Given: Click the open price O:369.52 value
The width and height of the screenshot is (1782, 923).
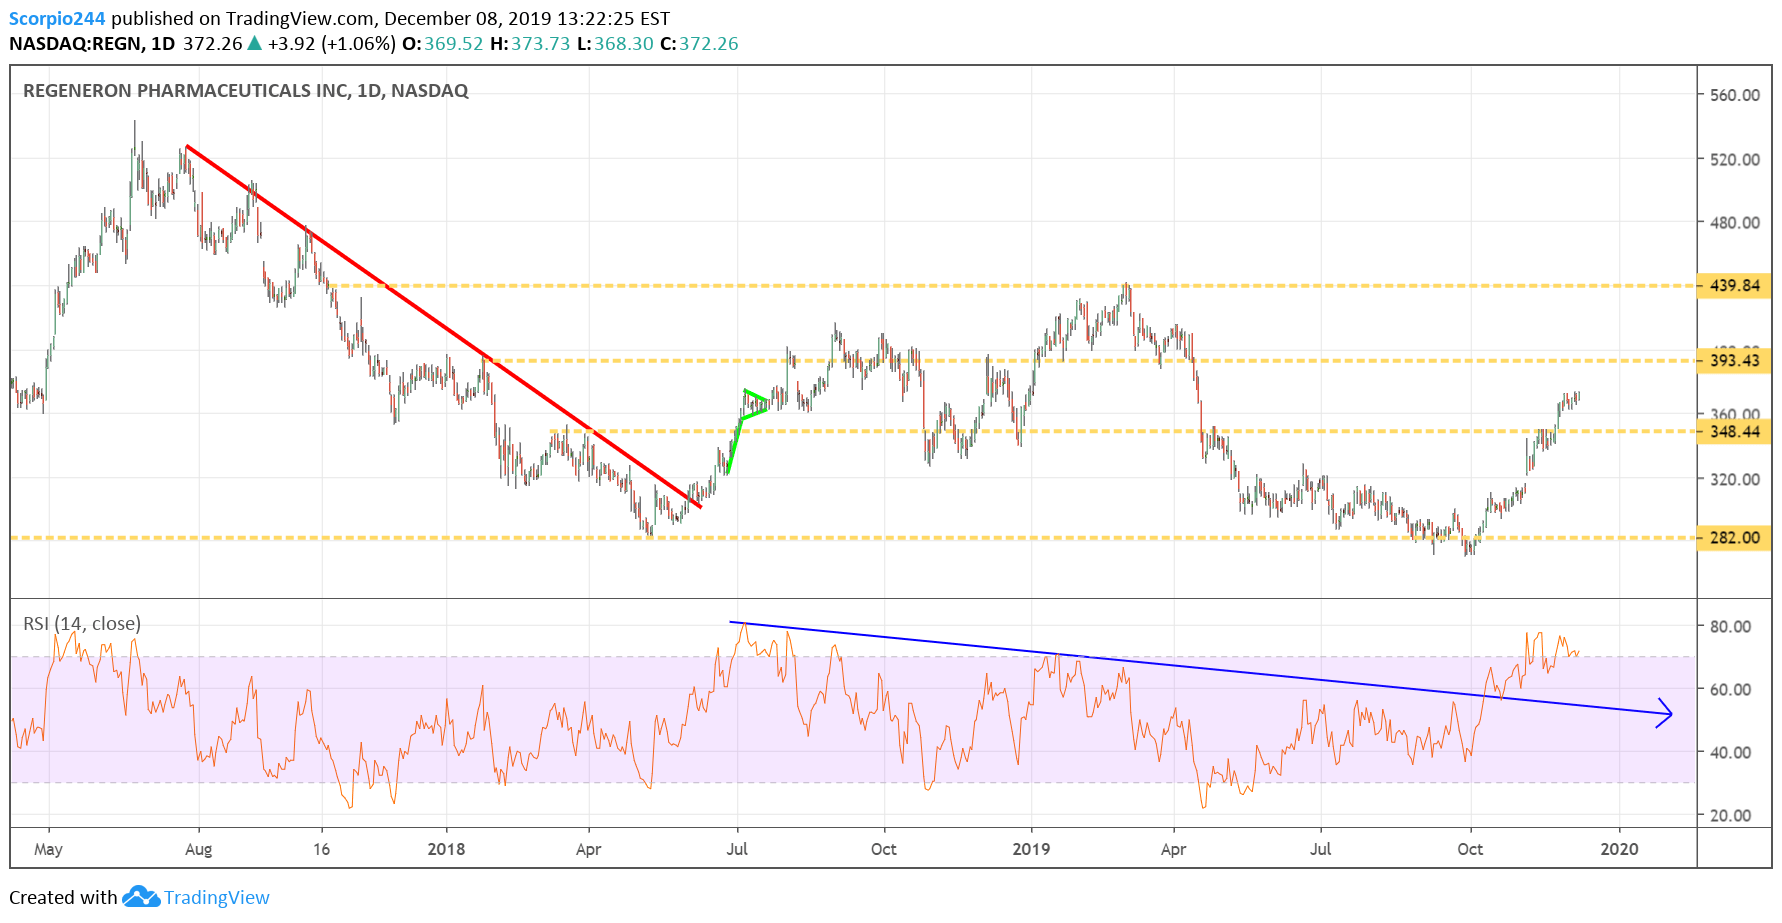Looking at the screenshot, I should tap(443, 44).
